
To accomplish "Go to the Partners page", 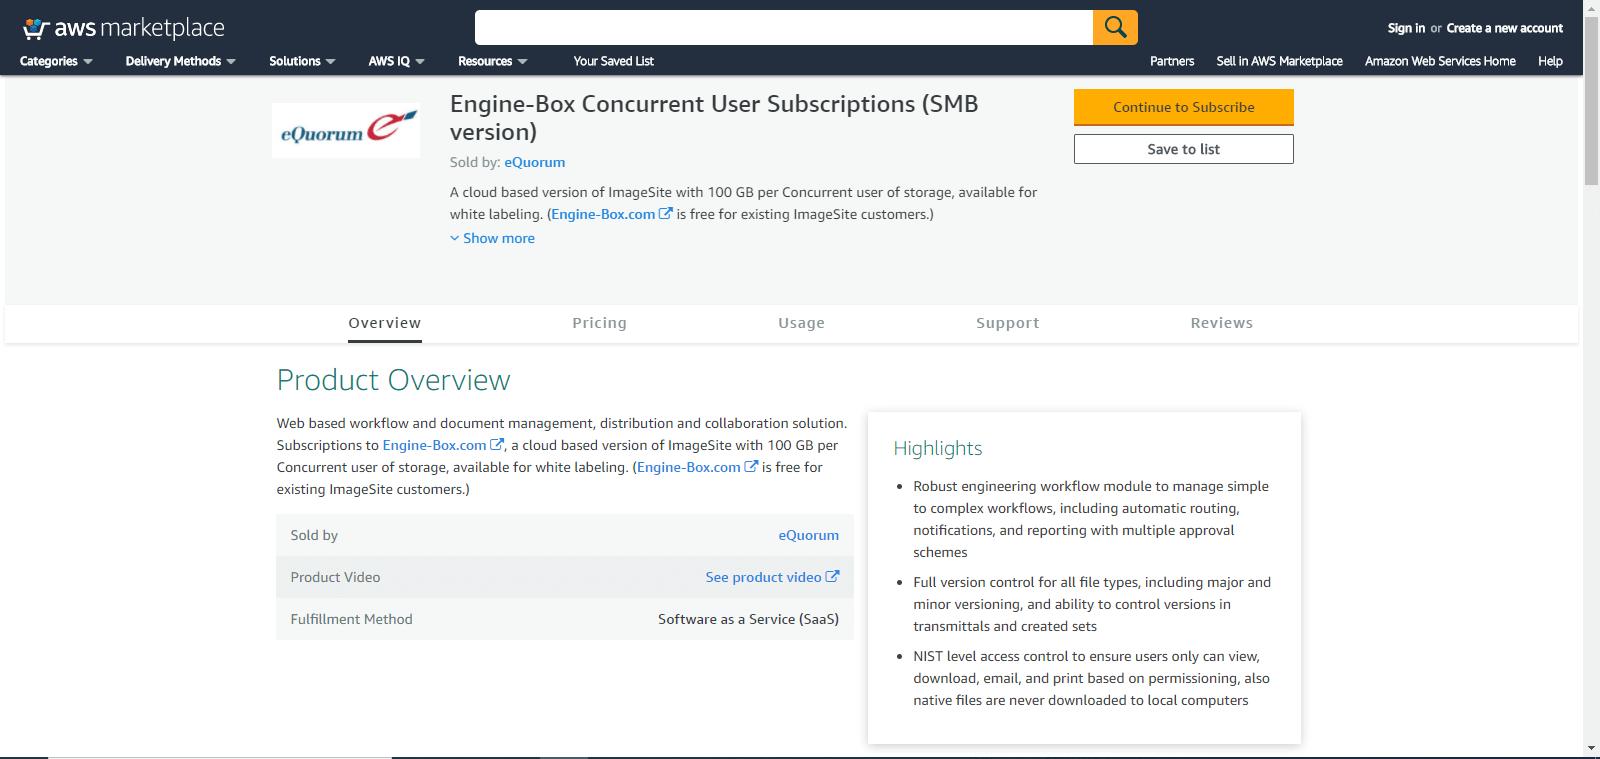I will click(x=1172, y=61).
